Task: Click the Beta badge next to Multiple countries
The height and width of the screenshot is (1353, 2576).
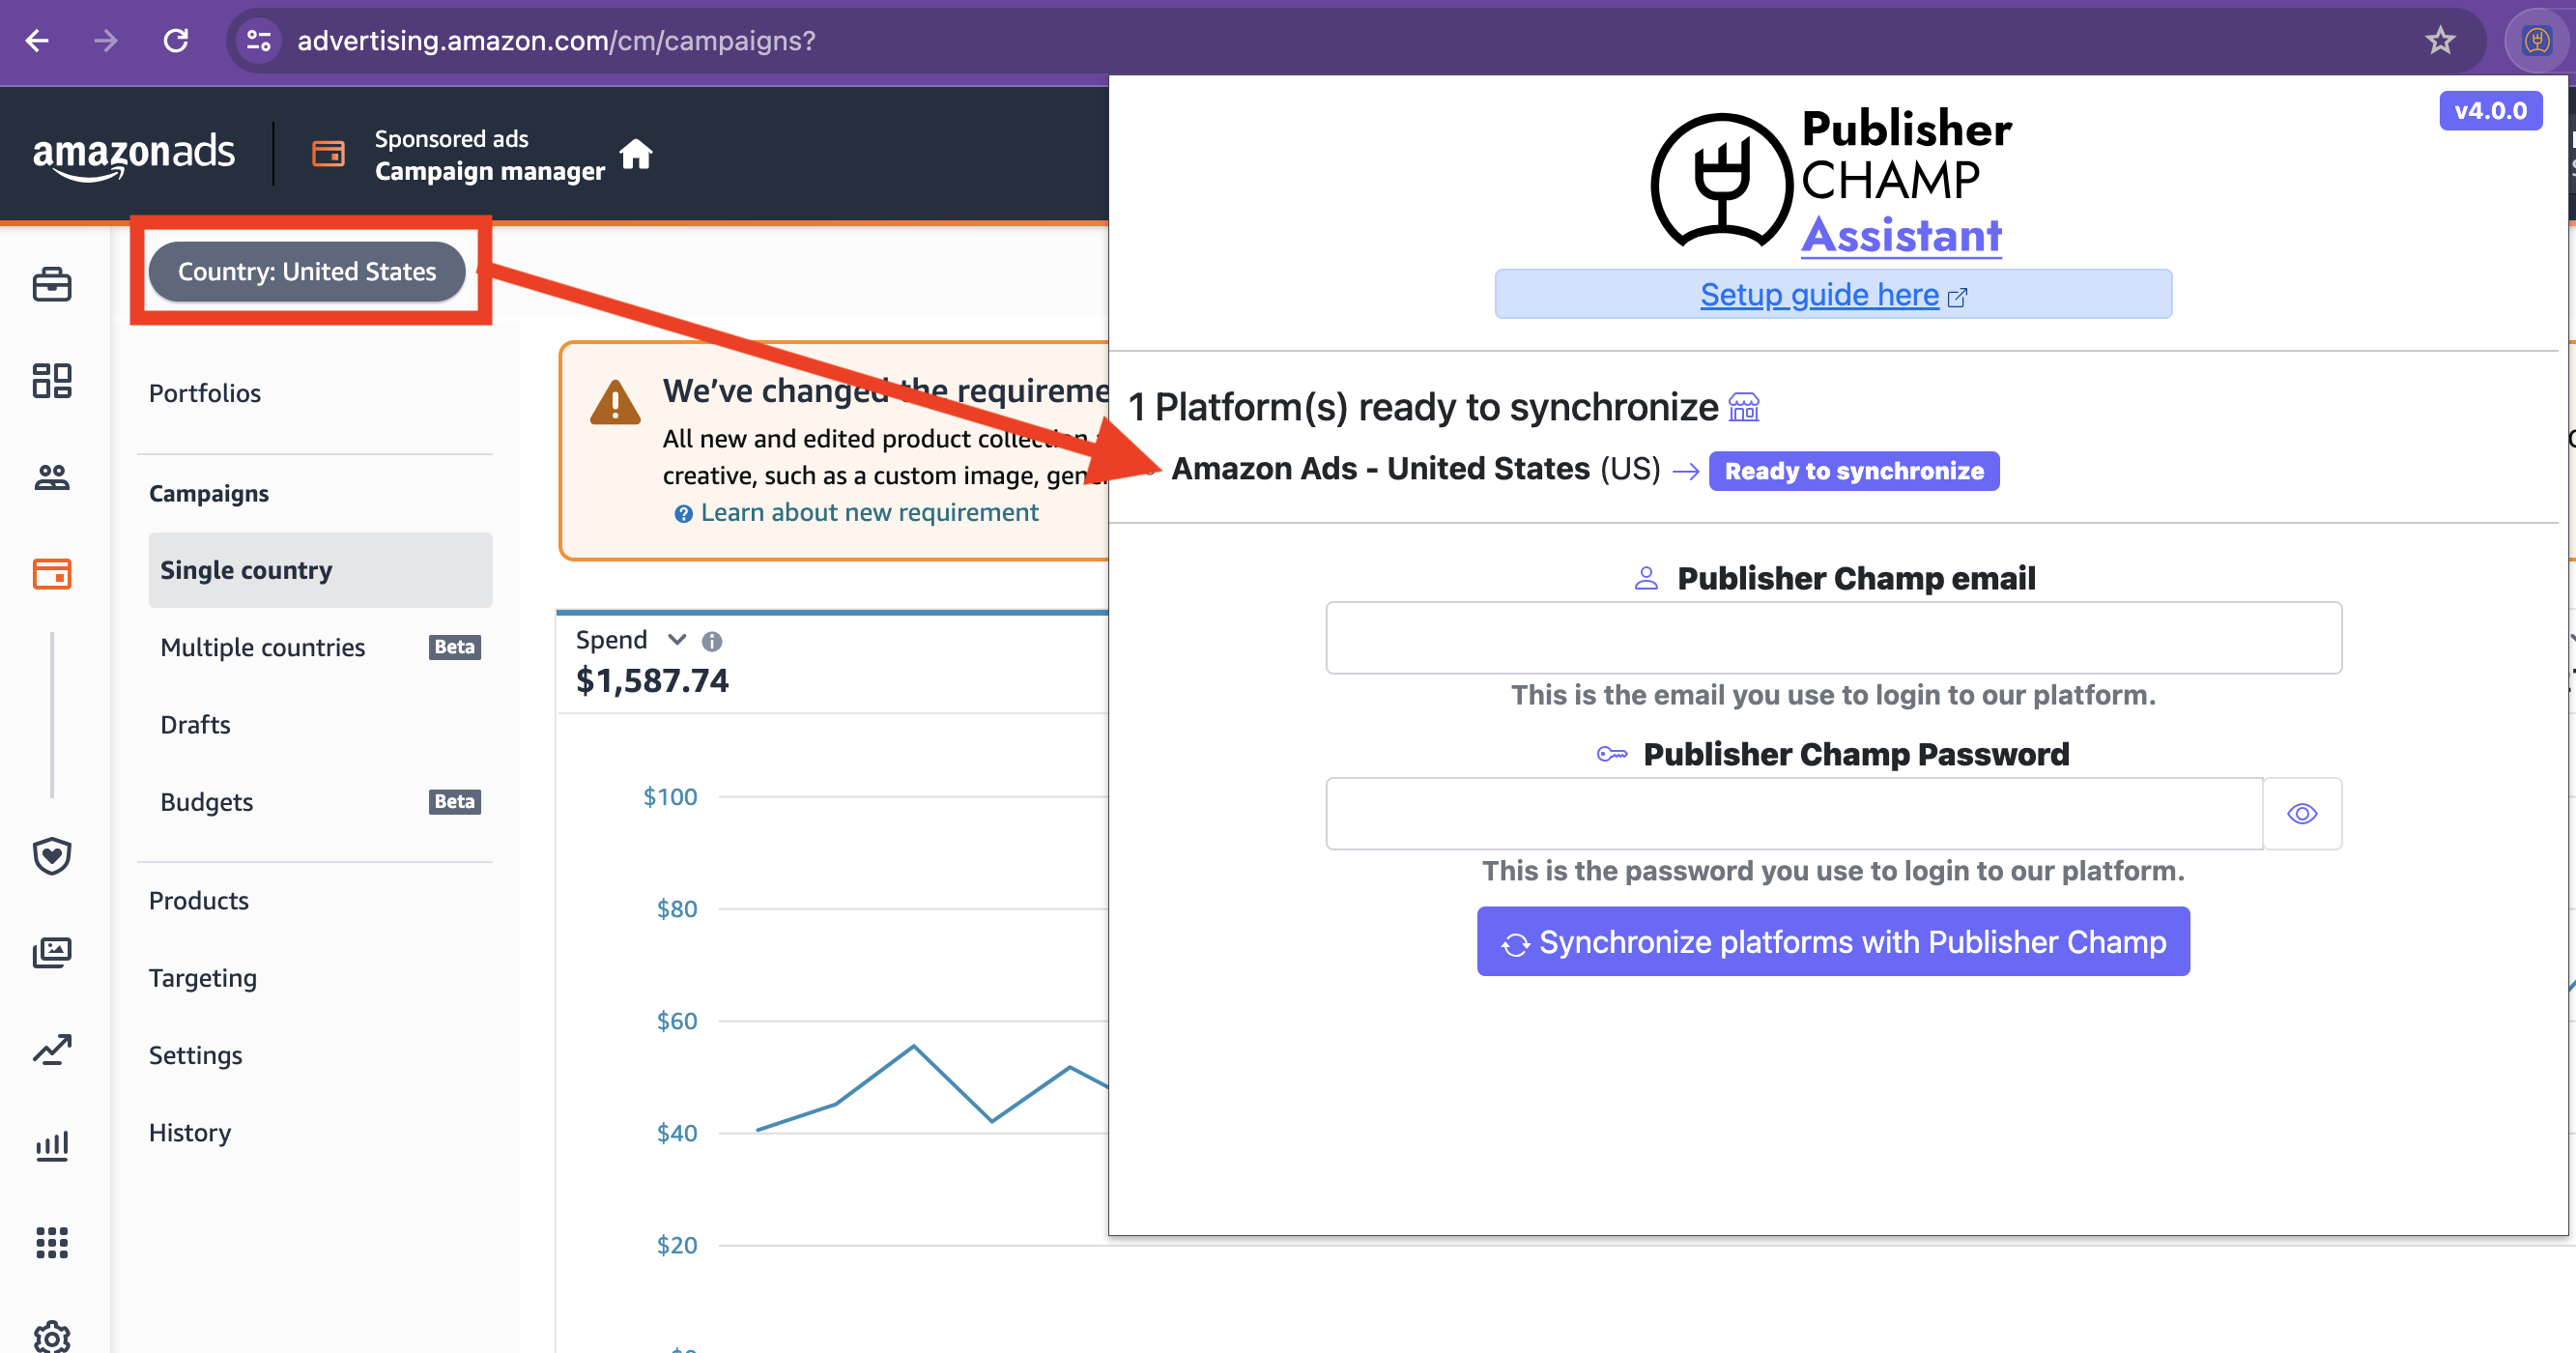Action: (455, 647)
